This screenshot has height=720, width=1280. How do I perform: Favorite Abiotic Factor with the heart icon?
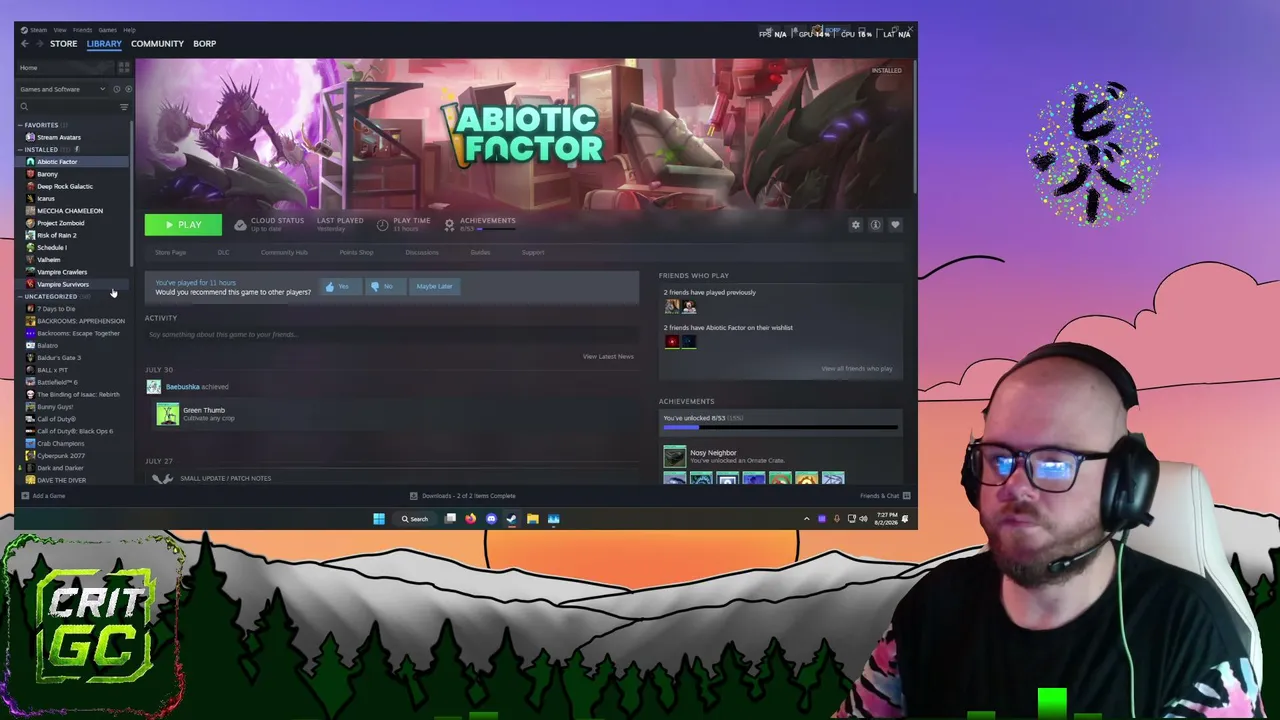pyautogui.click(x=895, y=225)
